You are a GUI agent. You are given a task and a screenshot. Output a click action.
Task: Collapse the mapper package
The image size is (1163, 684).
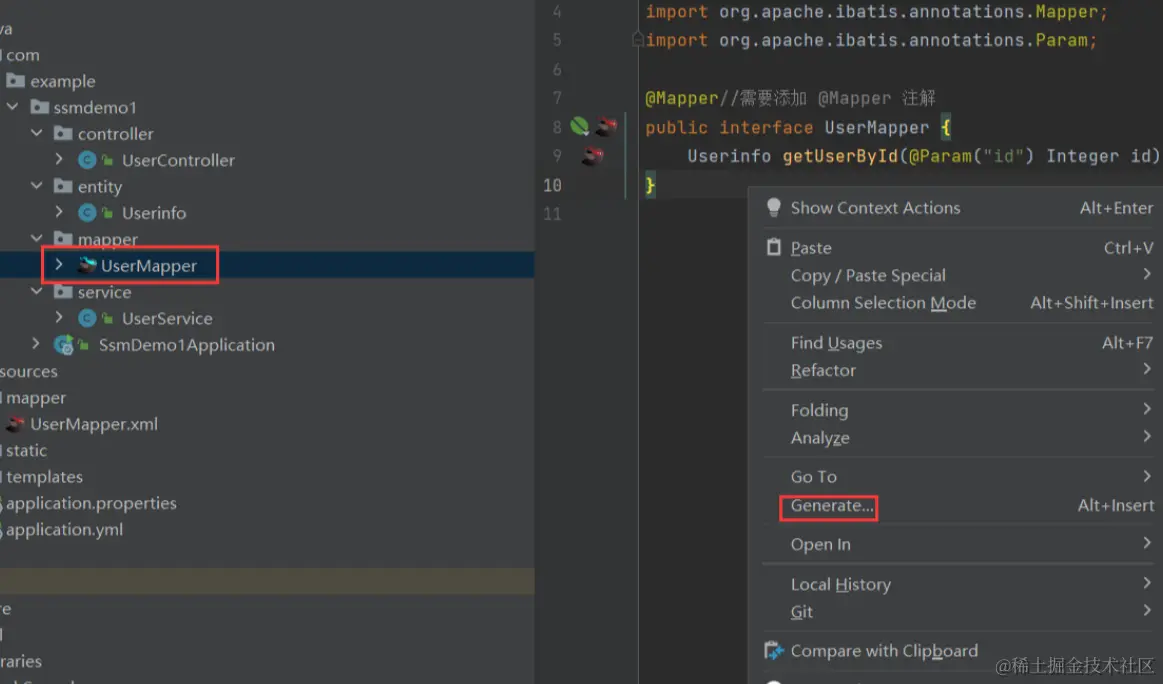[36, 239]
